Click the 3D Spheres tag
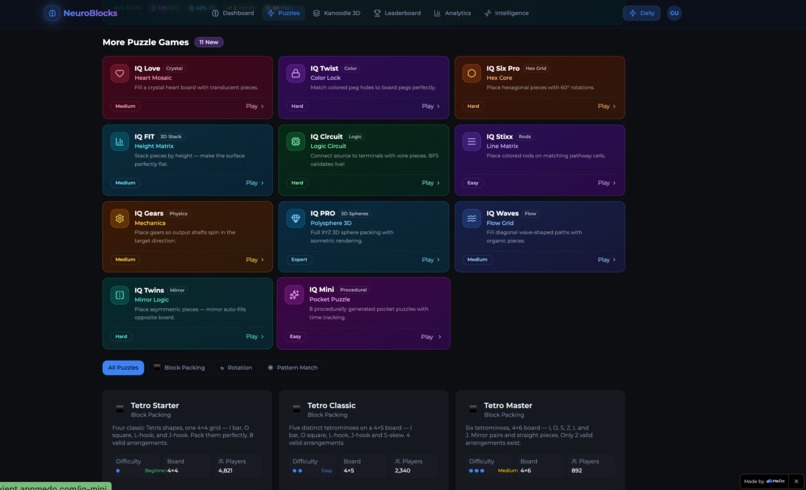 [x=355, y=214]
